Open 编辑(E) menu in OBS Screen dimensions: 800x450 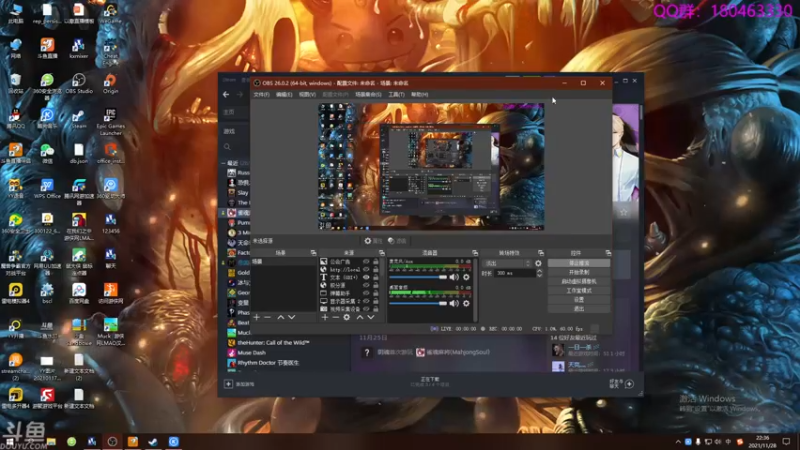[x=284, y=94]
